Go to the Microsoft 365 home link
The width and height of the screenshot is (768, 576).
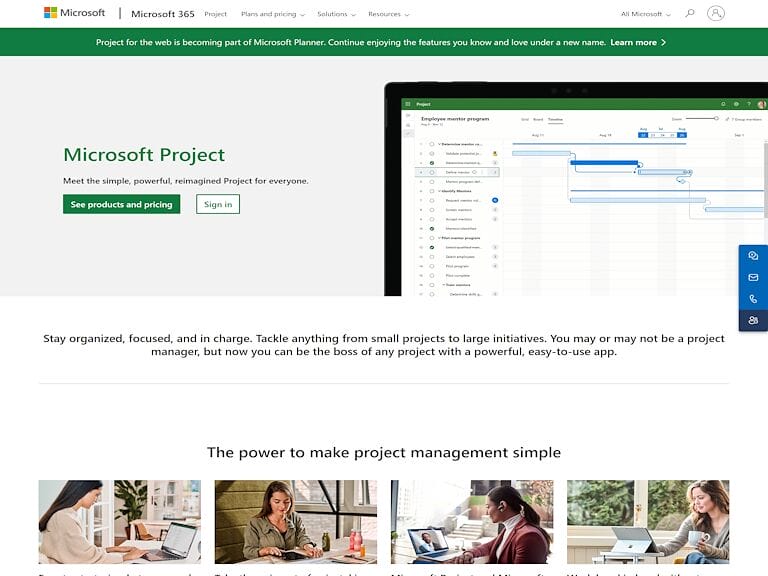click(162, 14)
